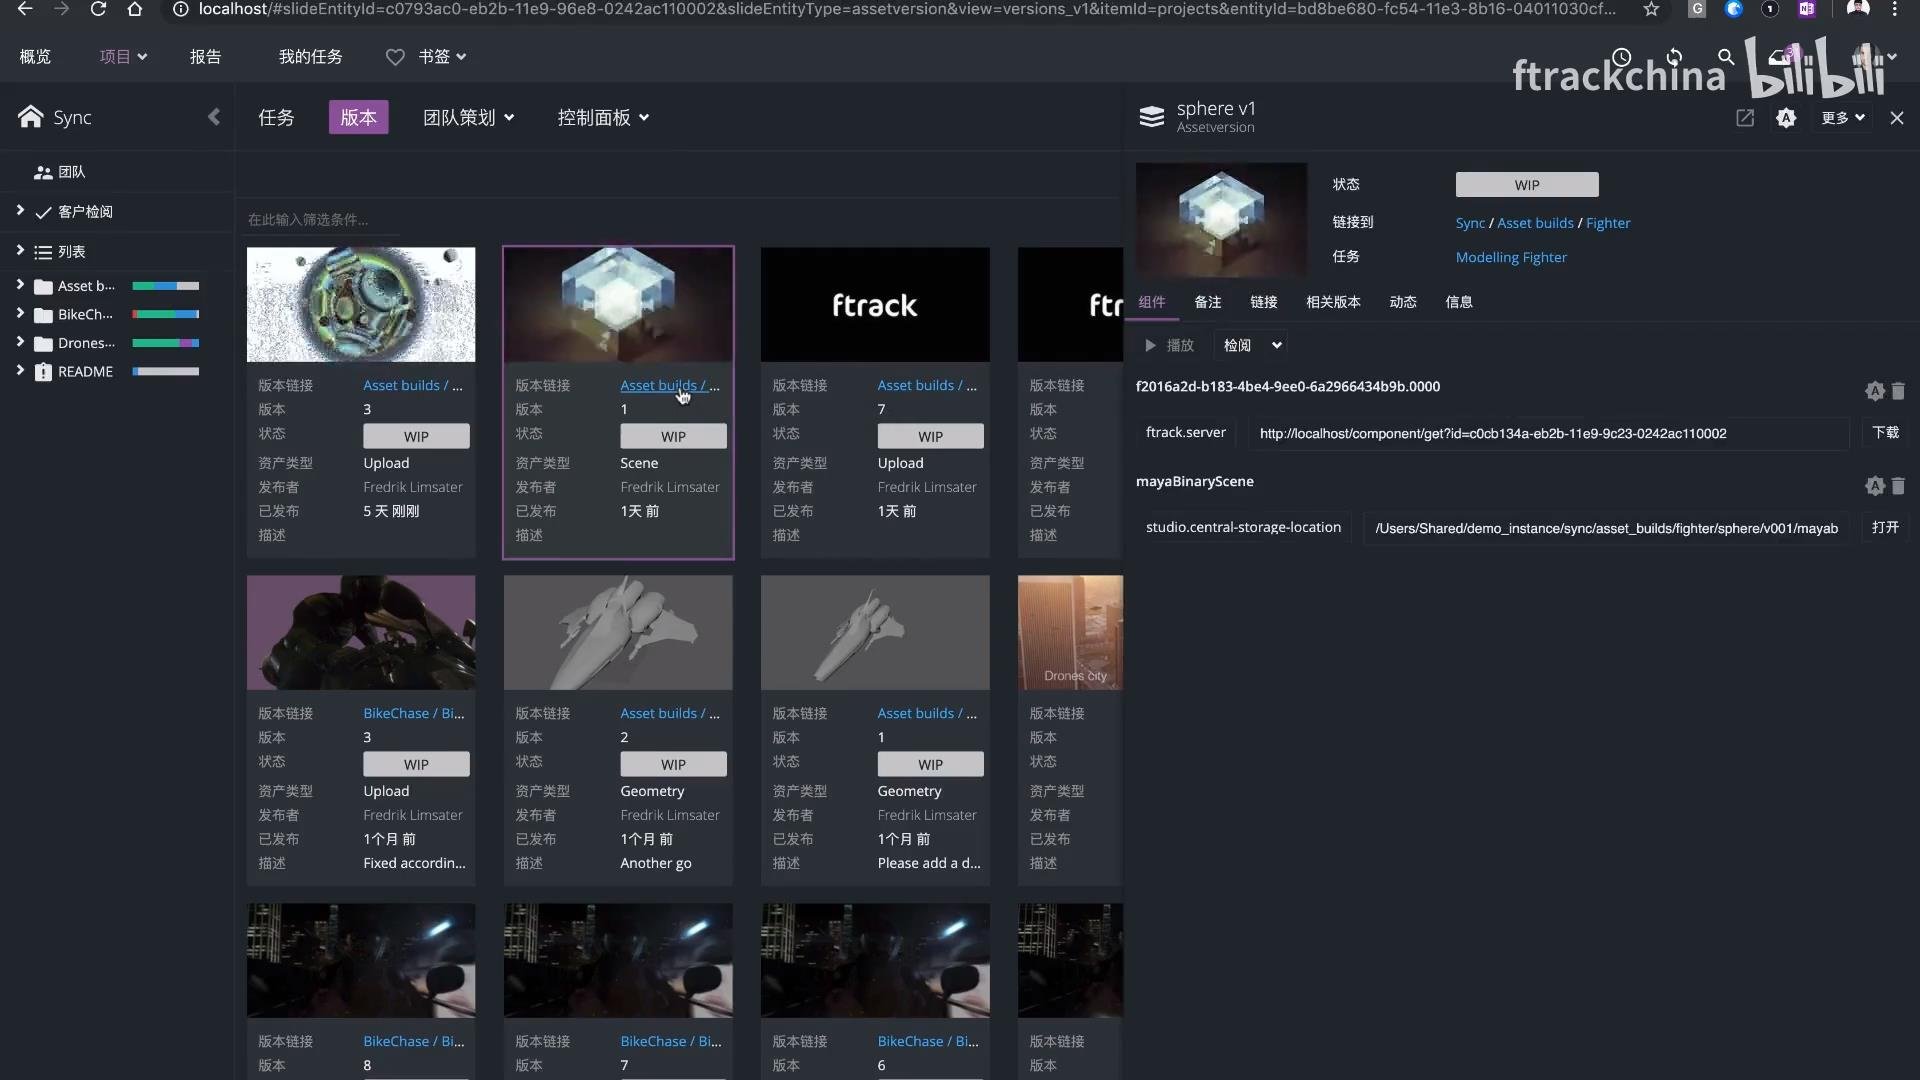The image size is (1920, 1080).
Task: Switch to the 任务 tab
Action: tap(276, 117)
